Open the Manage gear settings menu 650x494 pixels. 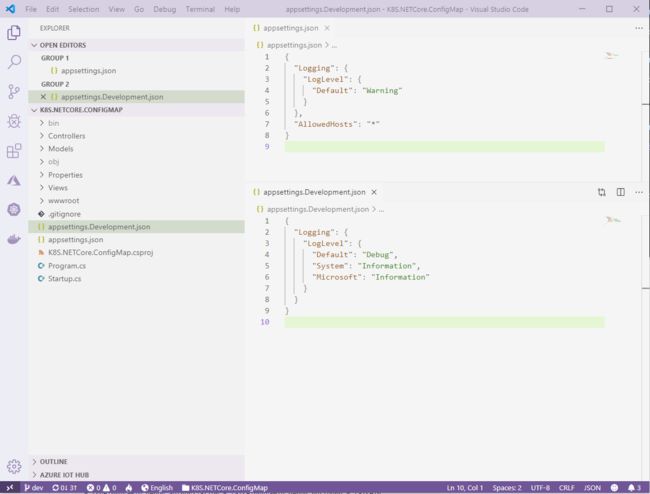[14, 467]
